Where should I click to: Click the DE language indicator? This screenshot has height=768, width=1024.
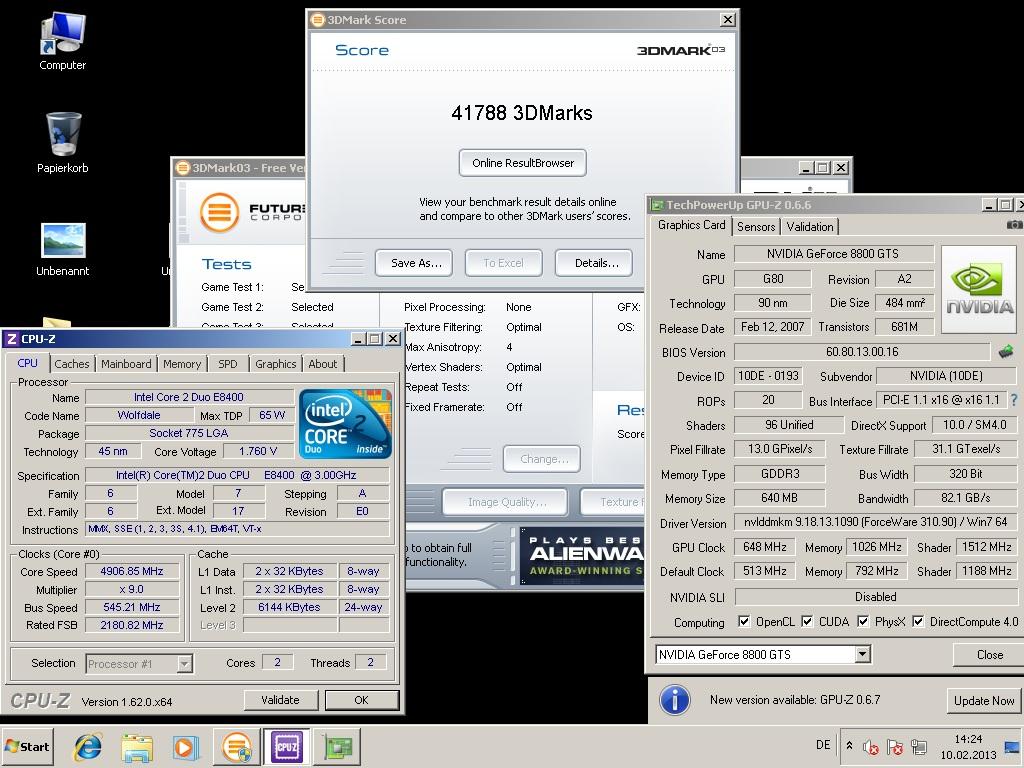tap(823, 745)
